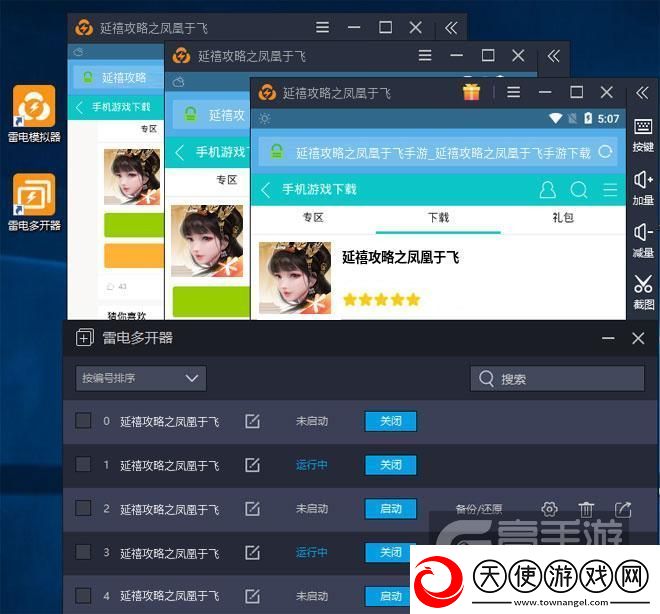660x614 pixels.
Task: Click the refresh icon in browser address bar
Action: click(x=605, y=152)
